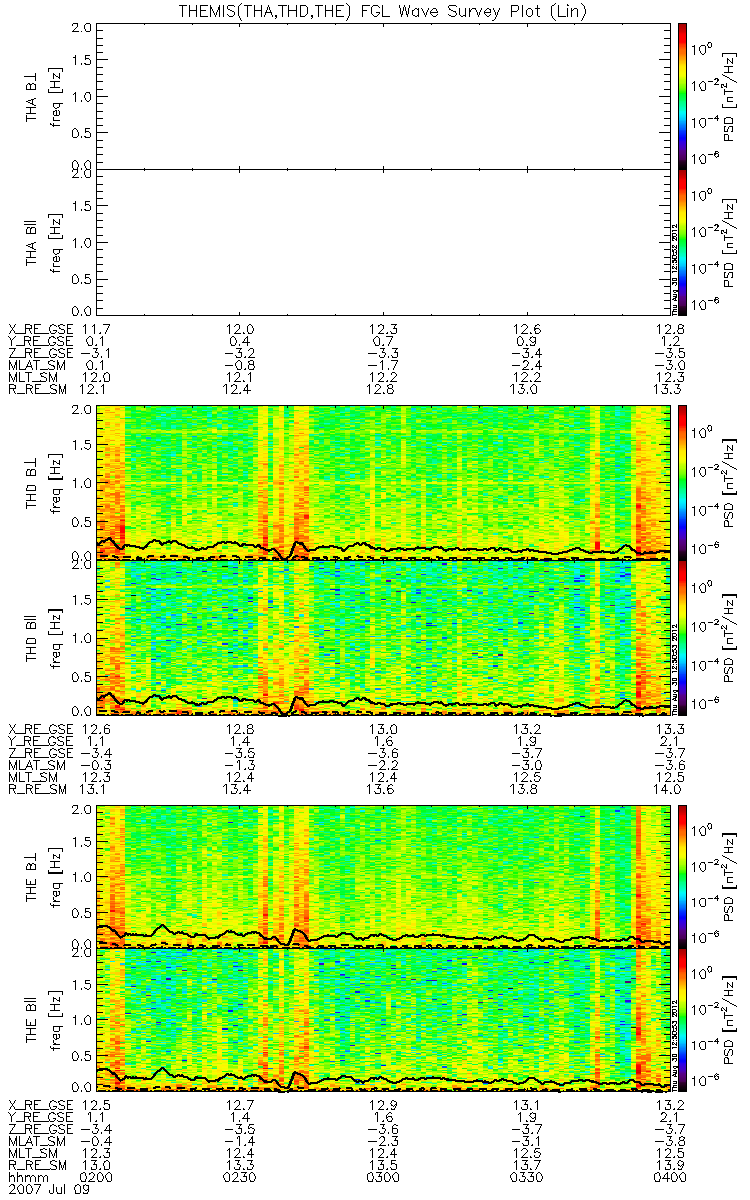Viewport: 750px width, 1200px height.
Task: Click the PSD color bar beside THA B∥ panel
Action: (683, 242)
